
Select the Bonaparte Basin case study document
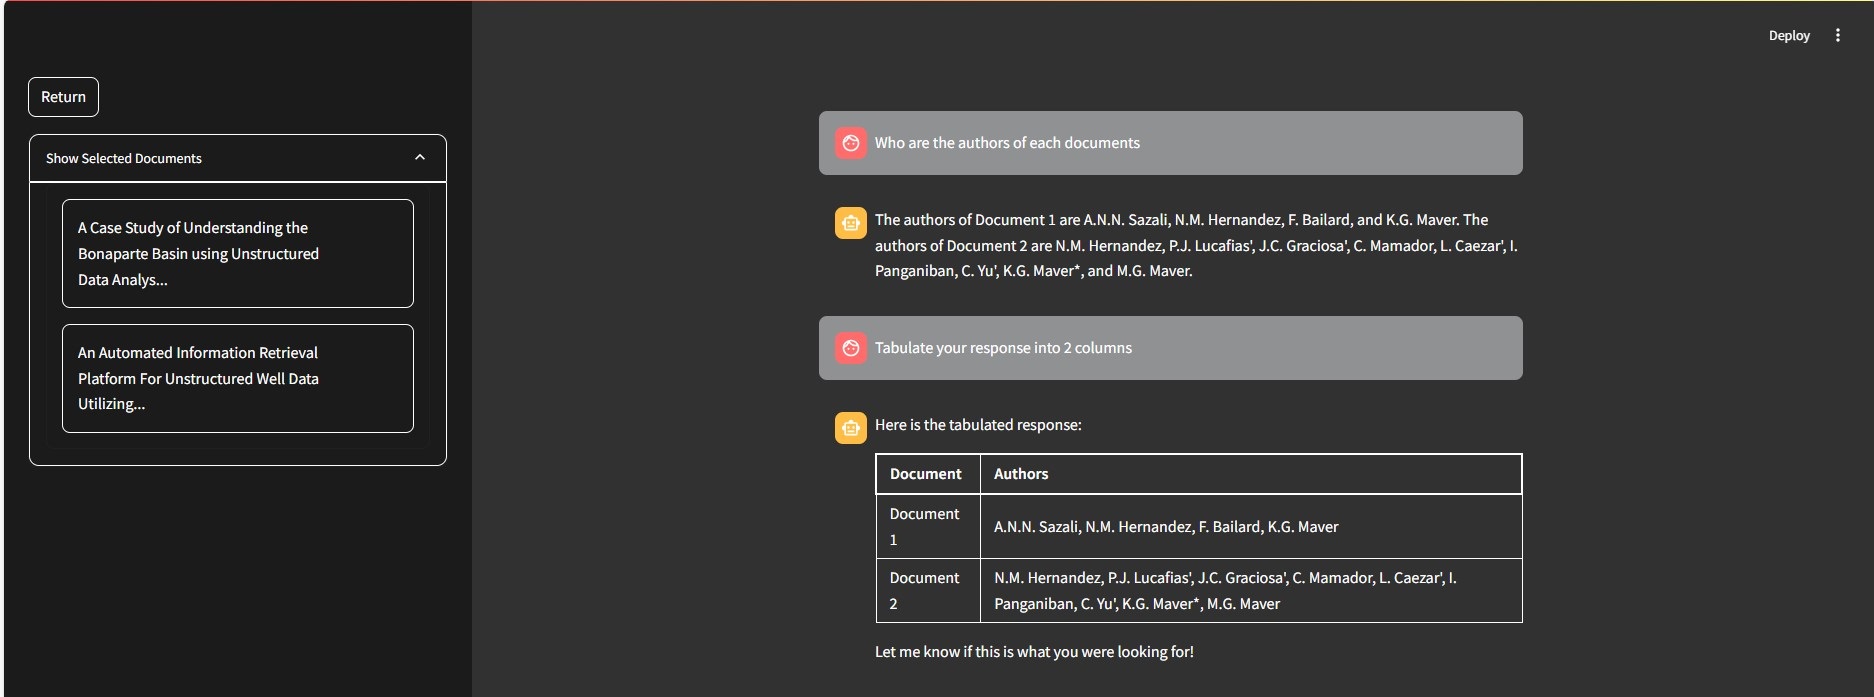237,254
